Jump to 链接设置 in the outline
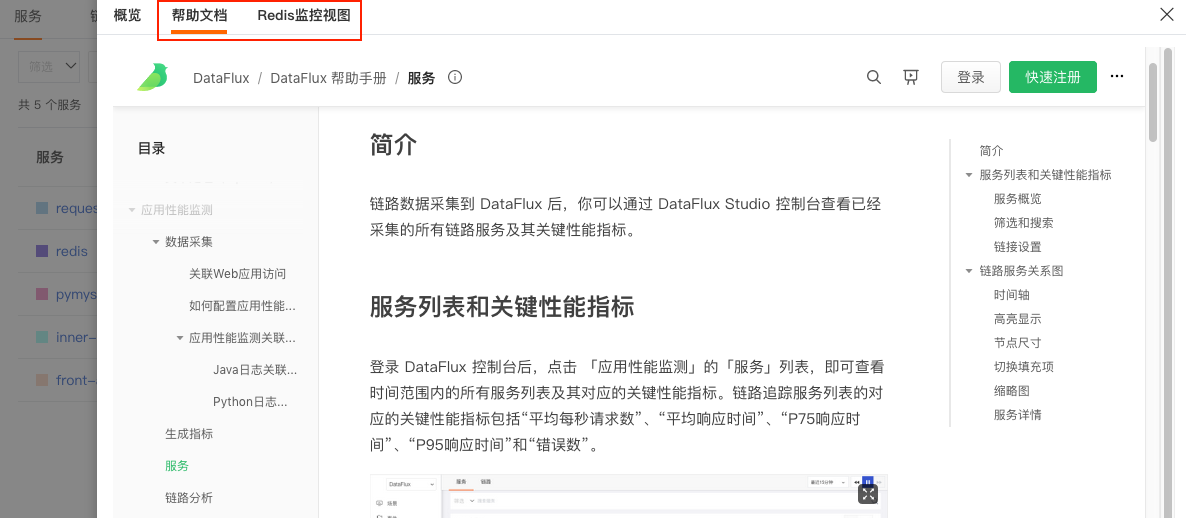Viewport: 1186px width, 518px height. pyautogui.click(x=1017, y=247)
